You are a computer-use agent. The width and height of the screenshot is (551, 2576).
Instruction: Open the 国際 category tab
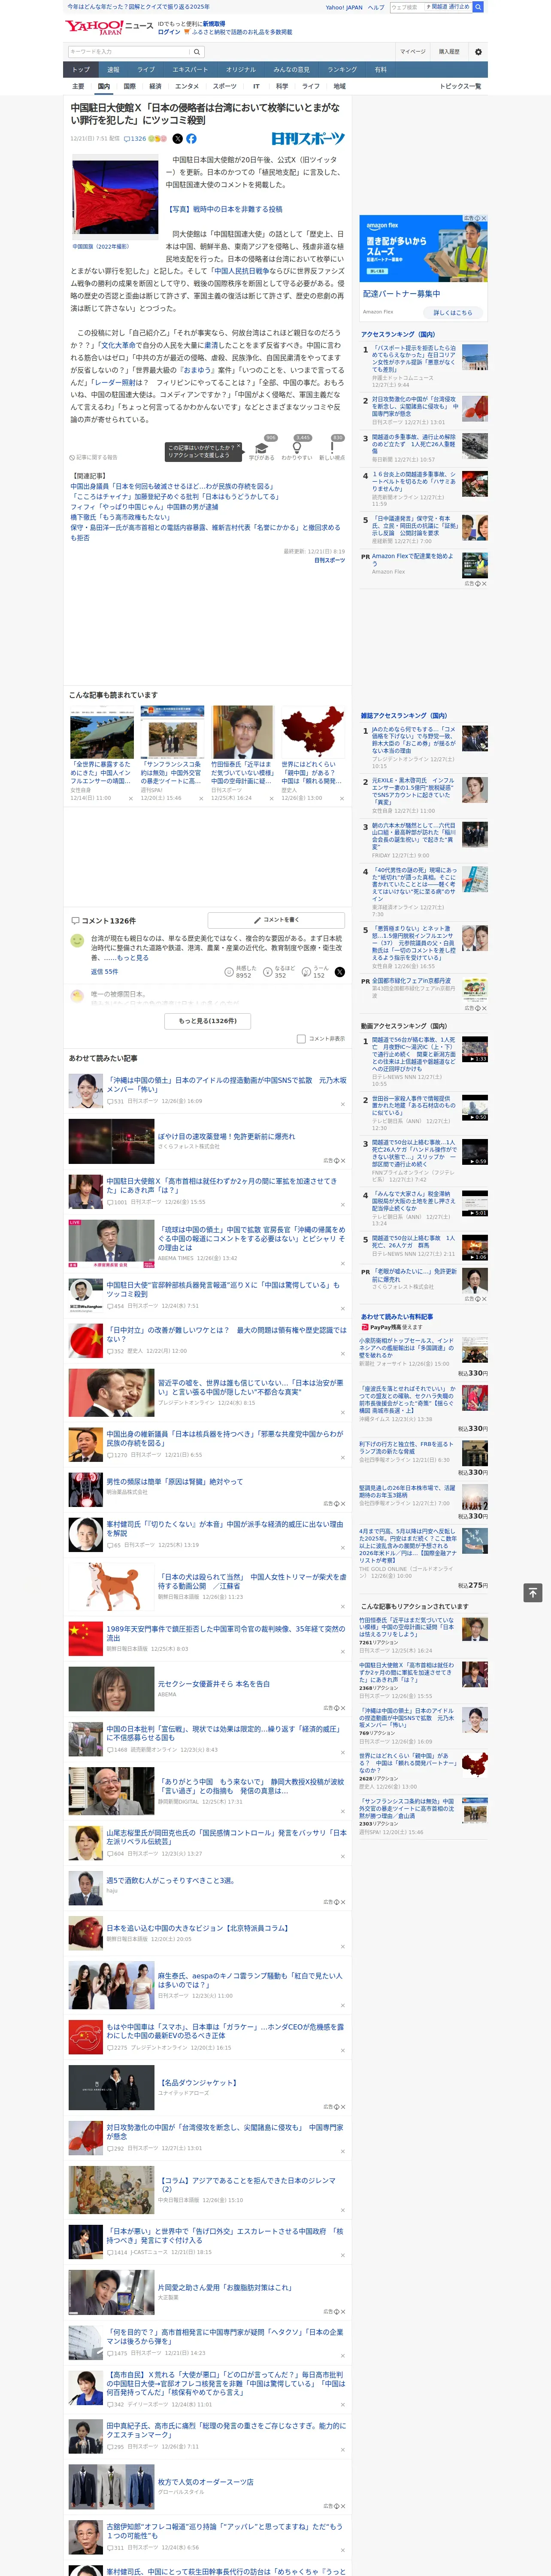click(129, 86)
